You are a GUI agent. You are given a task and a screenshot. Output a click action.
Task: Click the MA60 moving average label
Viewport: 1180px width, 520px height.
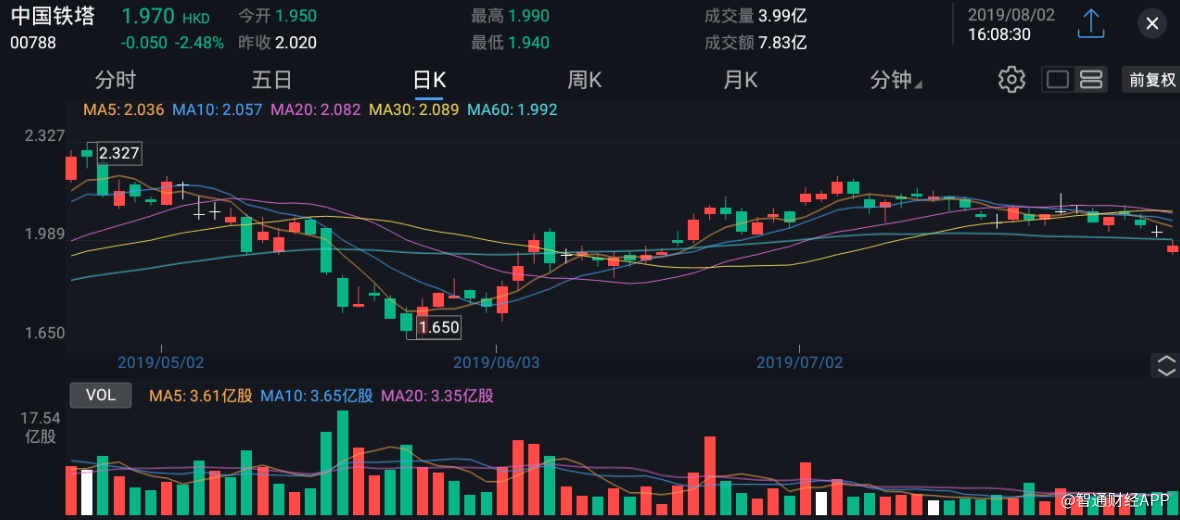pos(512,110)
